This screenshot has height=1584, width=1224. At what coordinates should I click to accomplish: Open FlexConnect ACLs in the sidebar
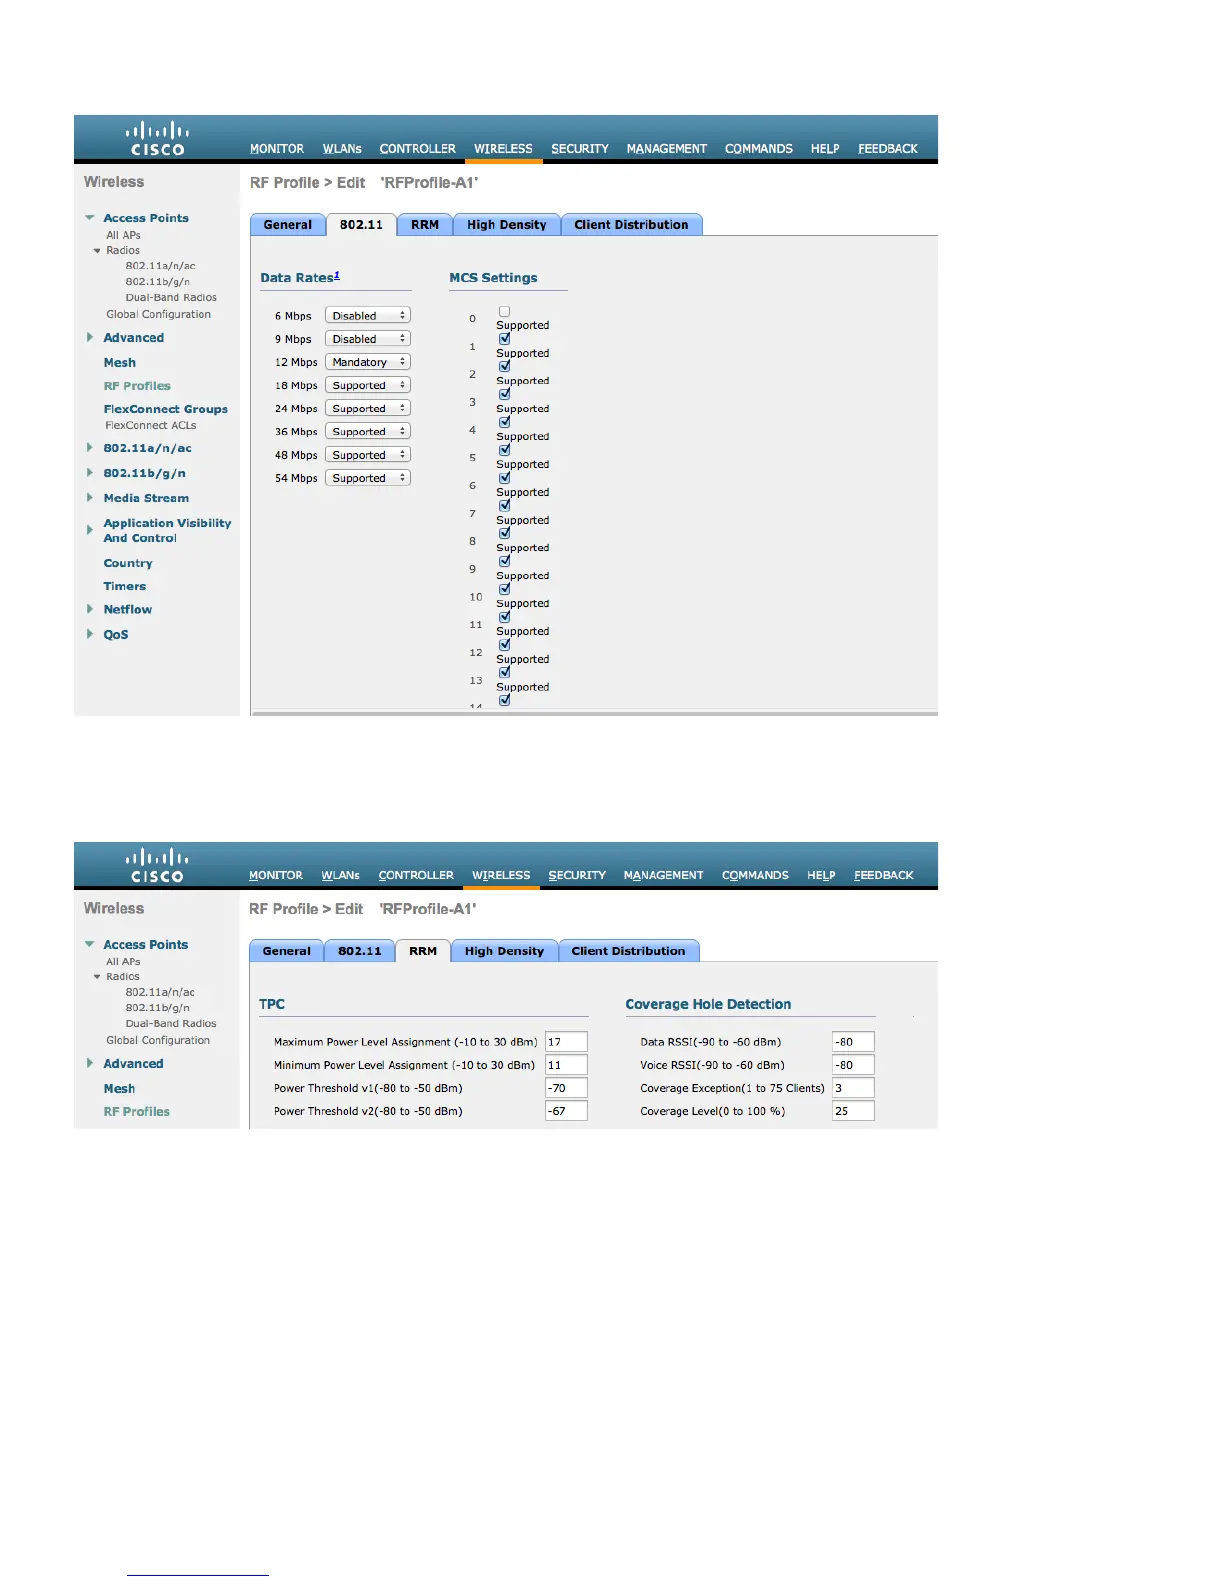pyautogui.click(x=151, y=425)
